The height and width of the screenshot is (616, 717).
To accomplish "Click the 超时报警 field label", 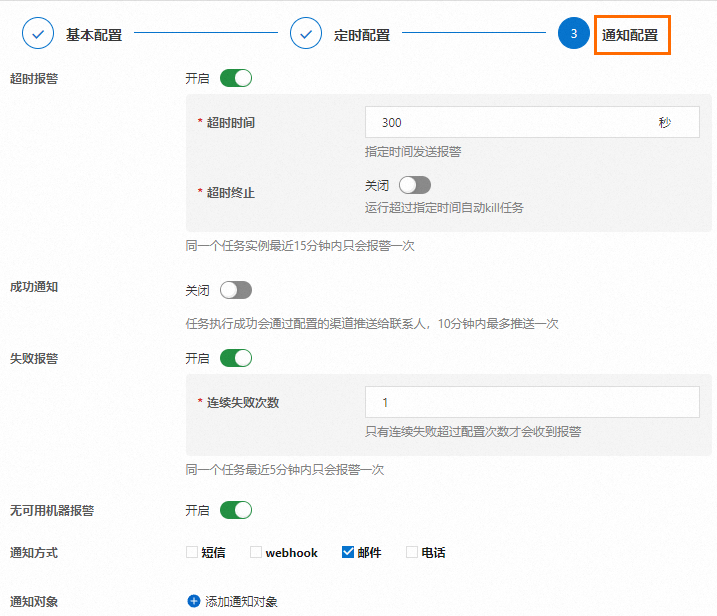I will coord(34,79).
